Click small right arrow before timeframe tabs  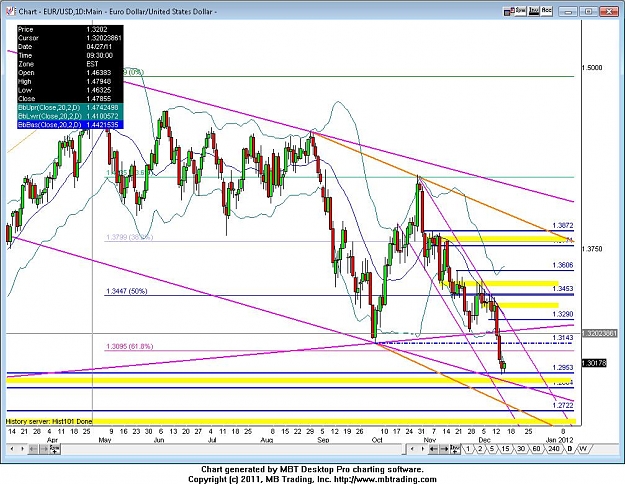point(423,449)
